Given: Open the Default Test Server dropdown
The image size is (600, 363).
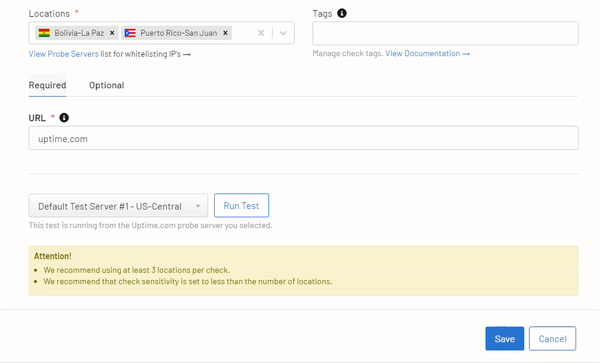Looking at the screenshot, I should (x=118, y=206).
